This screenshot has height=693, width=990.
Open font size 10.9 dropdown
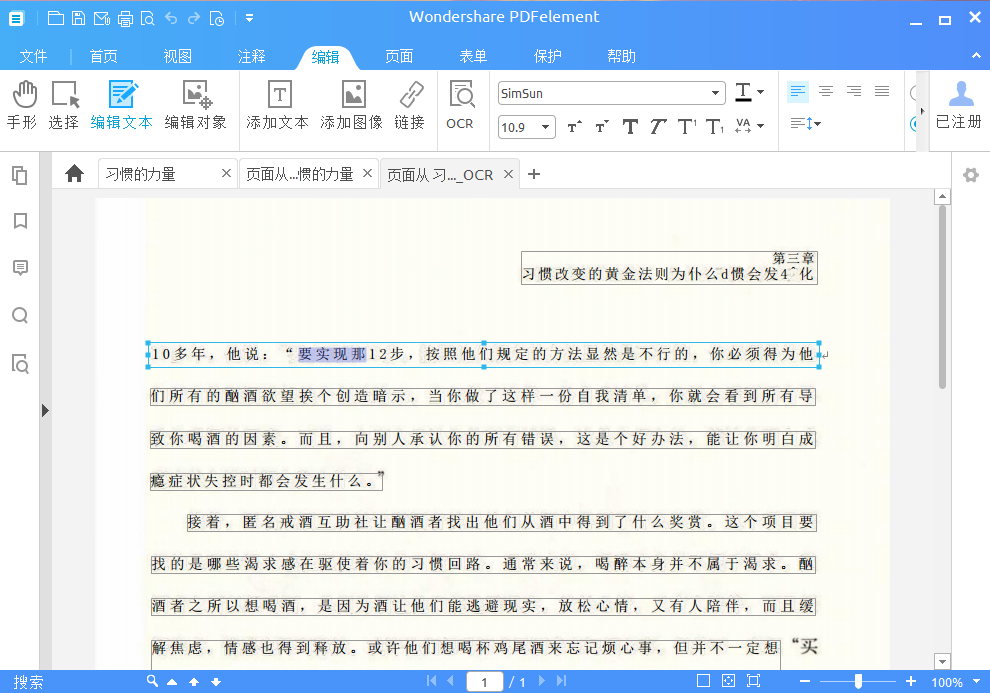(546, 127)
